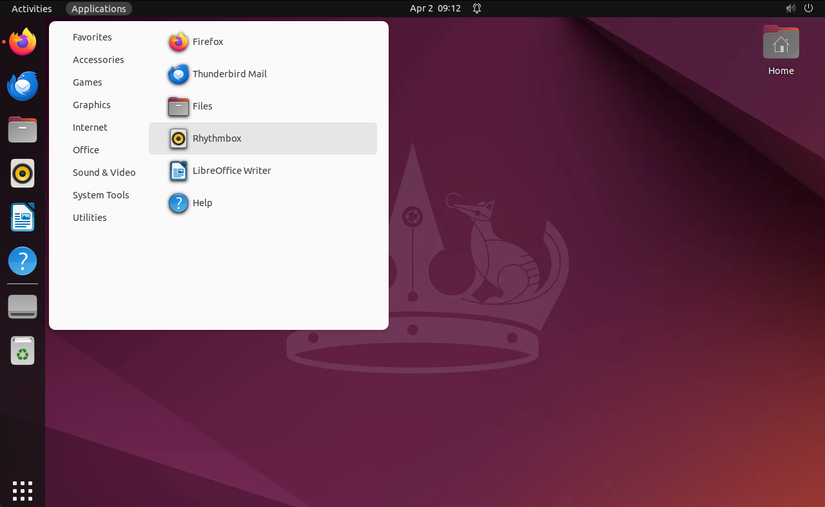This screenshot has height=507, width=825.
Task: Select the Sound & Video category
Action: pyautogui.click(x=104, y=173)
